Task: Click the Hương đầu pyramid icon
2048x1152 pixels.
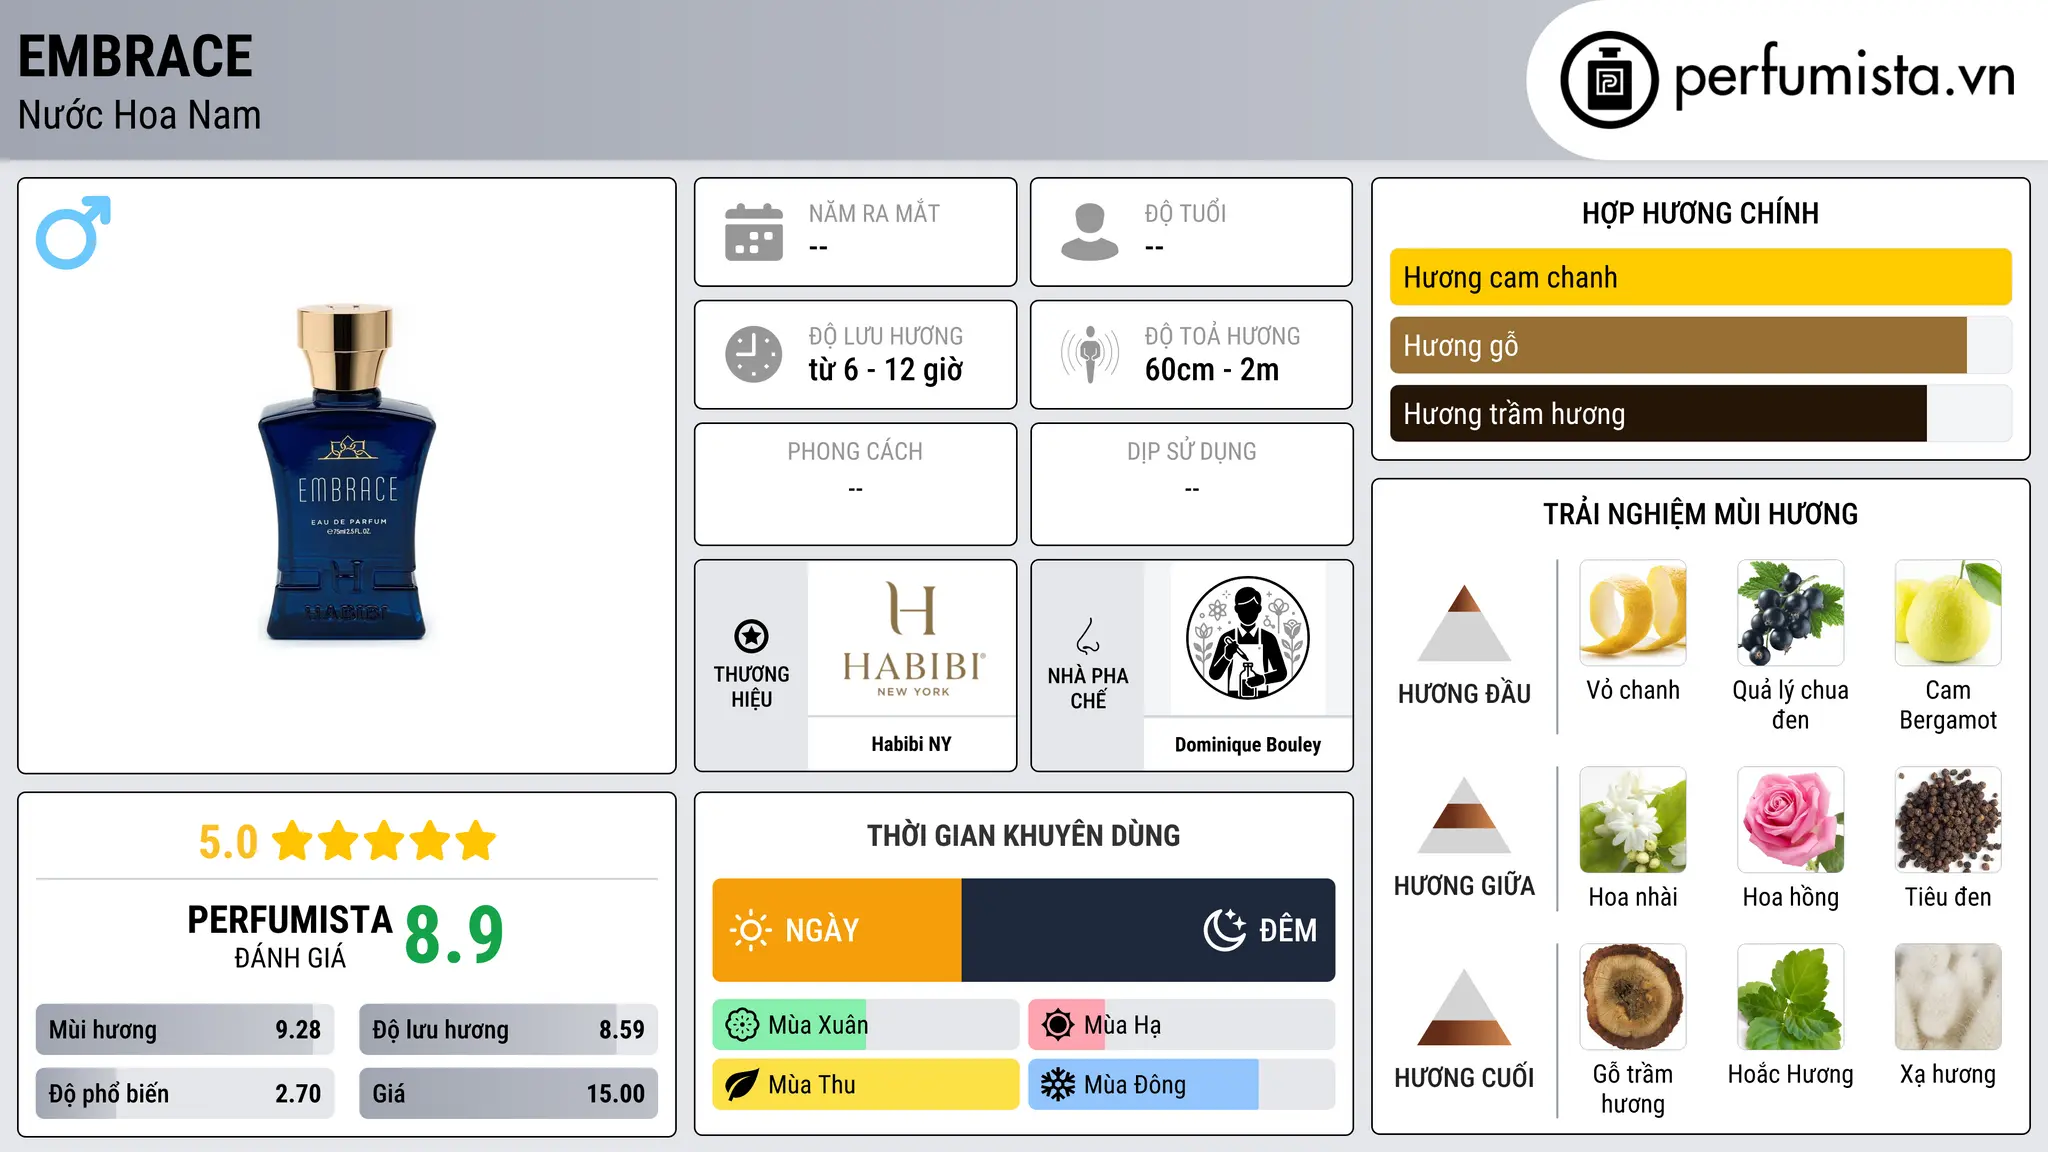Action: [1464, 623]
